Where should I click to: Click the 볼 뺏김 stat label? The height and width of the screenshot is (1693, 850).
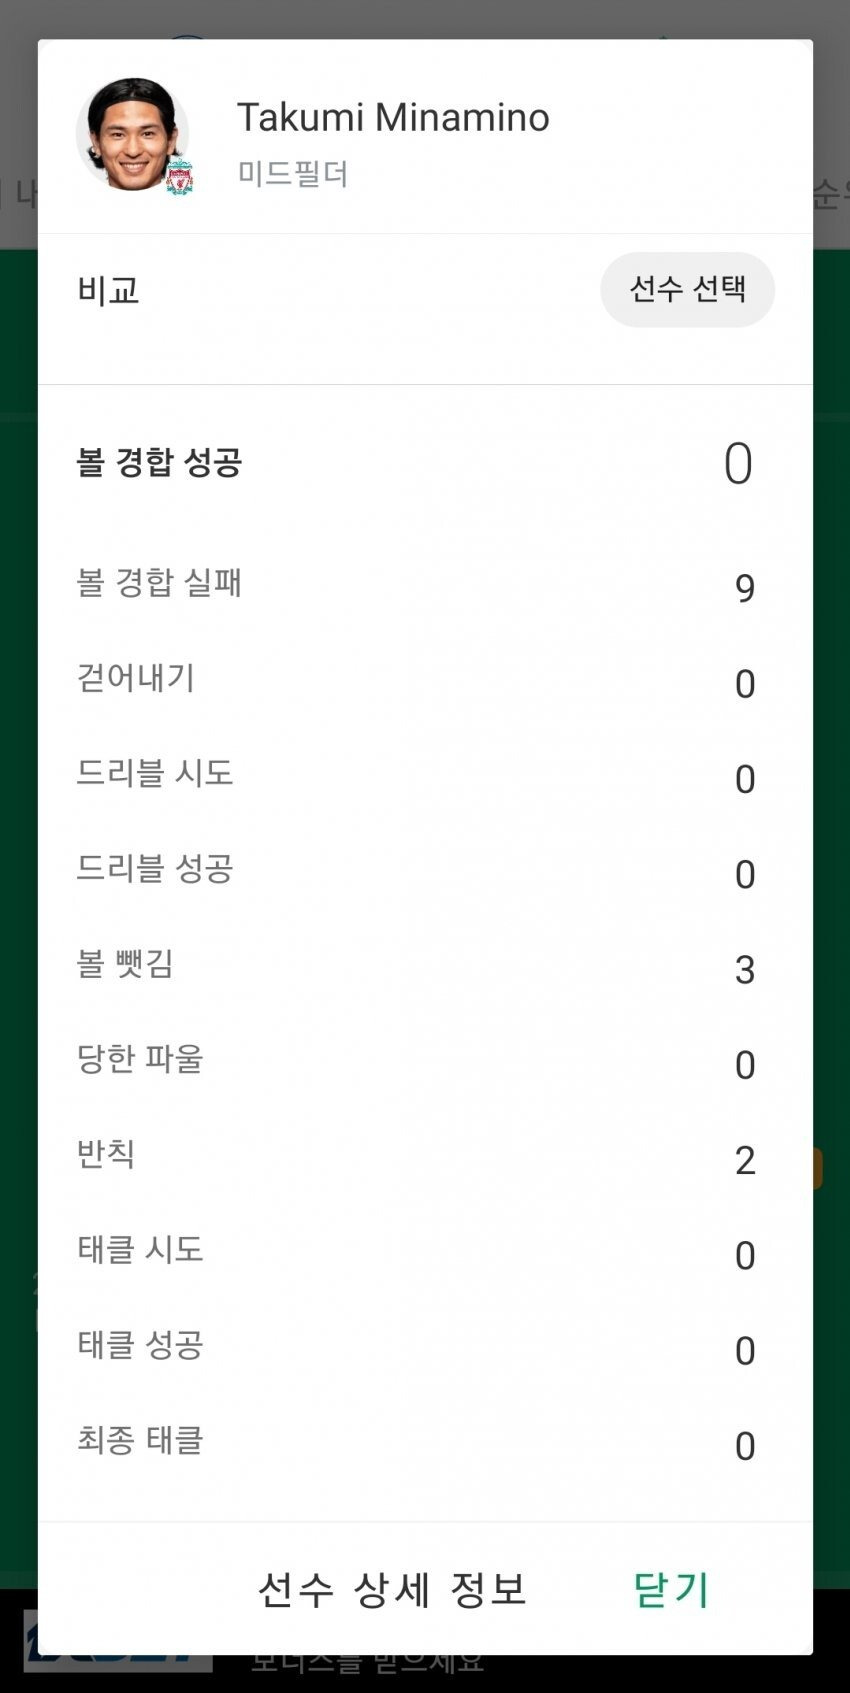pyautogui.click(x=126, y=963)
